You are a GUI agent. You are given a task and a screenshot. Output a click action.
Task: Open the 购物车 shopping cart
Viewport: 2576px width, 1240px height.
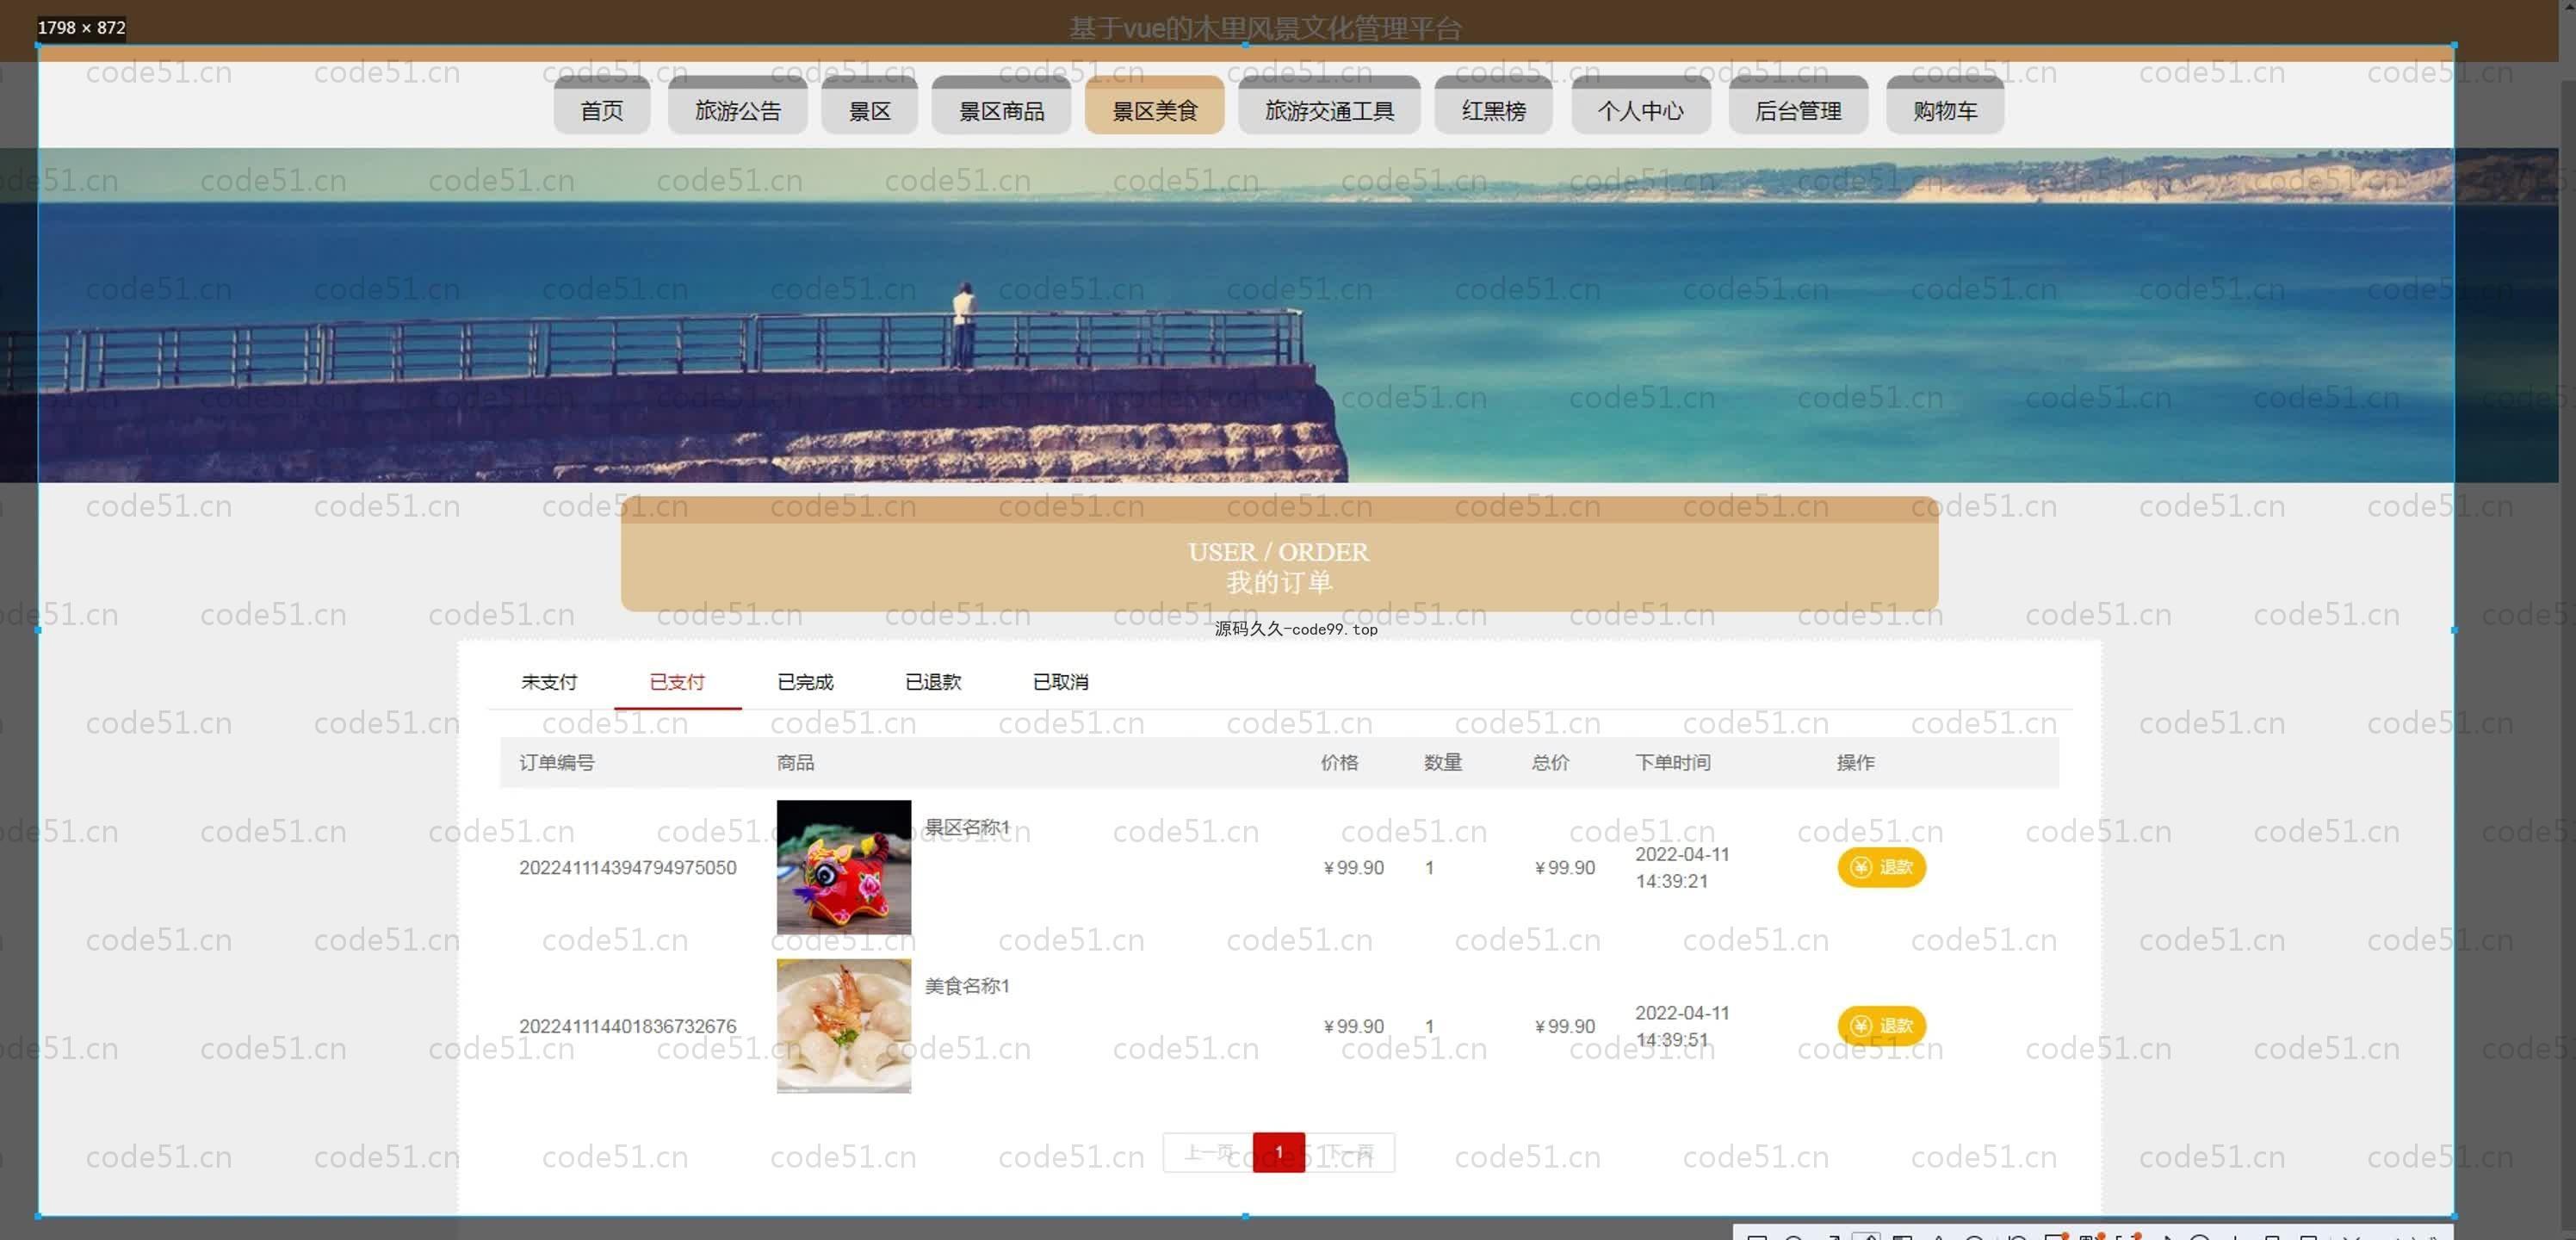pyautogui.click(x=1944, y=110)
